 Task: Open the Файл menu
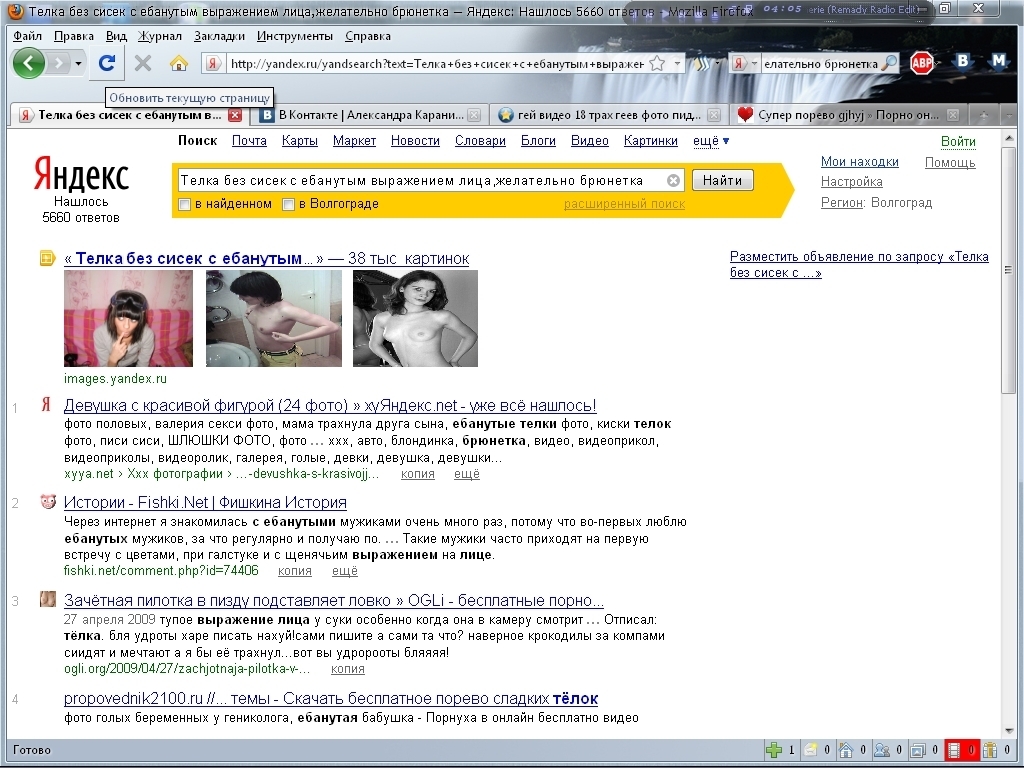click(27, 36)
